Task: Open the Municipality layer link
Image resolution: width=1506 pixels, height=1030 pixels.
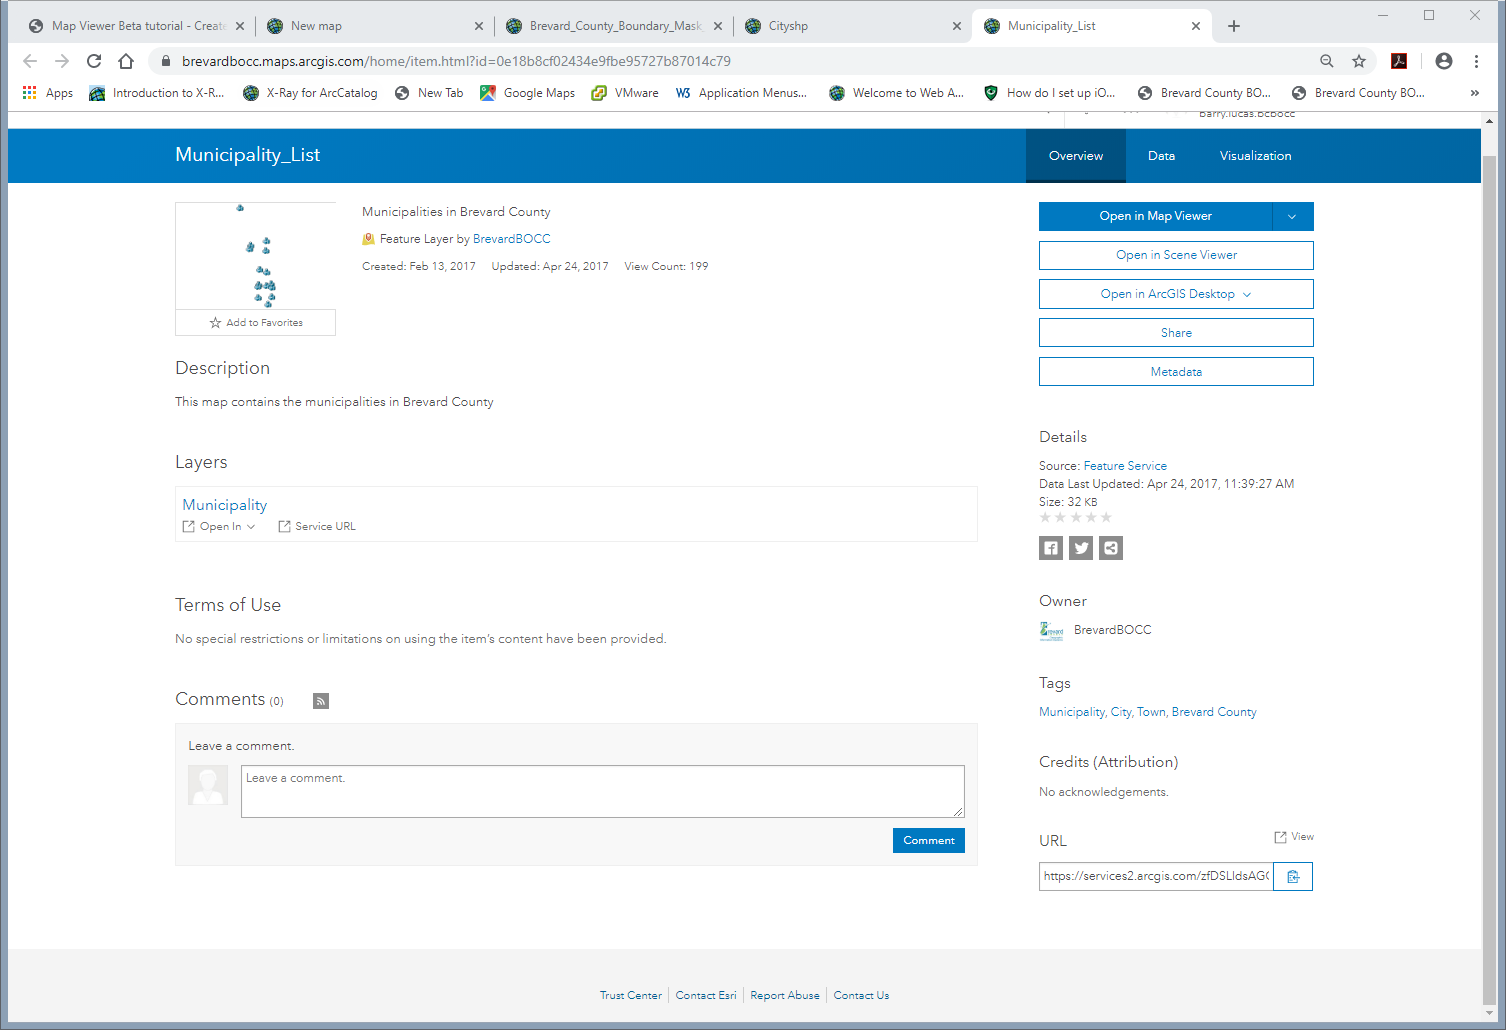Action: [225, 505]
